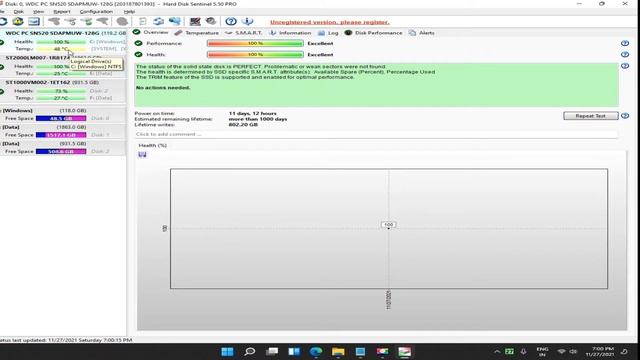The width and height of the screenshot is (640, 360).
Task: Open the Report menu
Action: point(62,11)
